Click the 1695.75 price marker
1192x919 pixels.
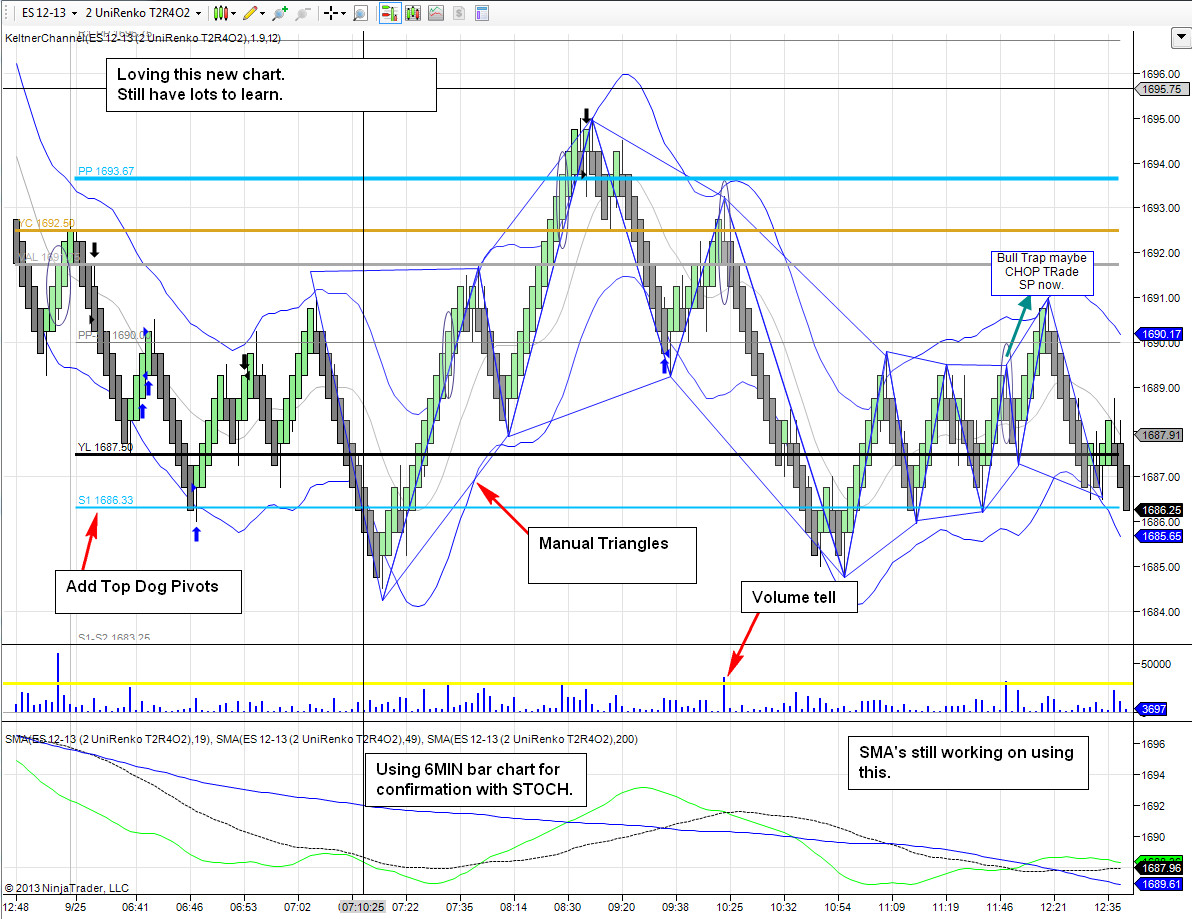click(1162, 89)
